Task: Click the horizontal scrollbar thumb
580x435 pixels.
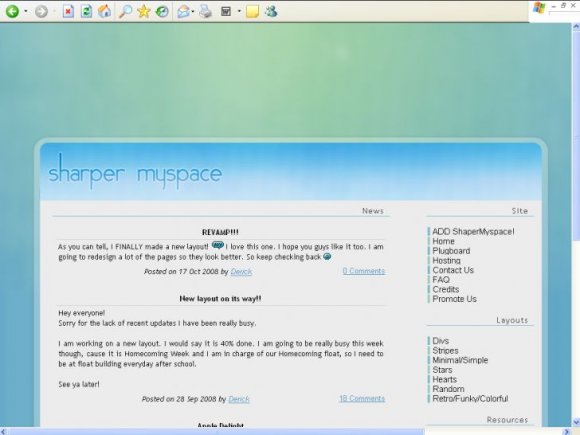Action: (x=216, y=431)
